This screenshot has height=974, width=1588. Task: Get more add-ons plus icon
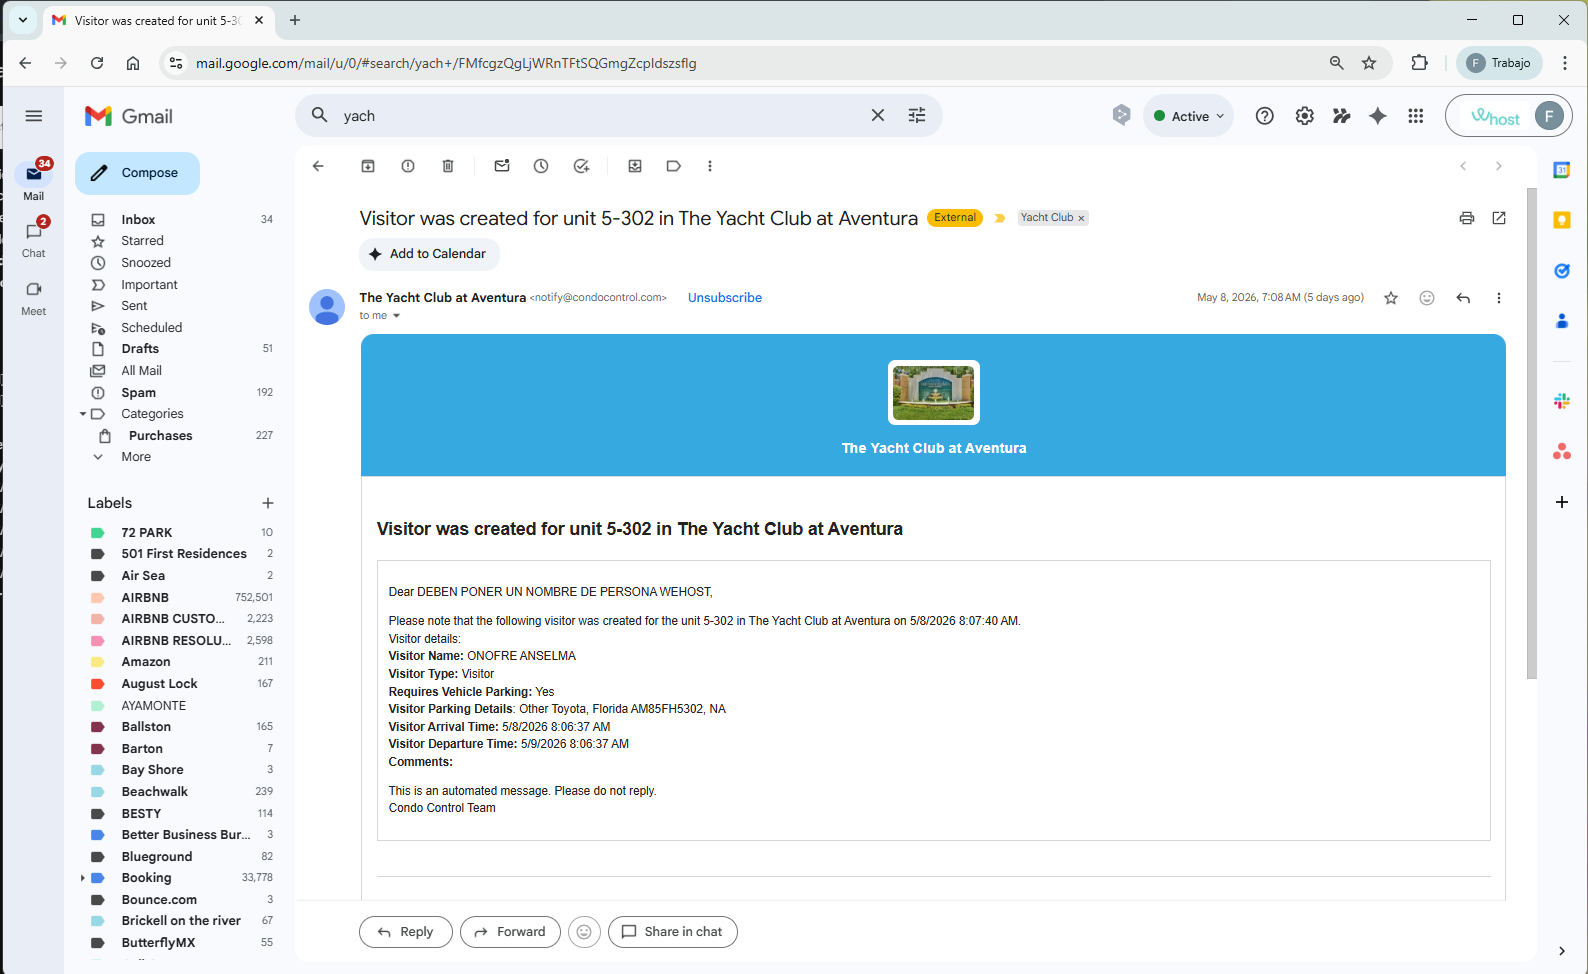pos(1562,502)
